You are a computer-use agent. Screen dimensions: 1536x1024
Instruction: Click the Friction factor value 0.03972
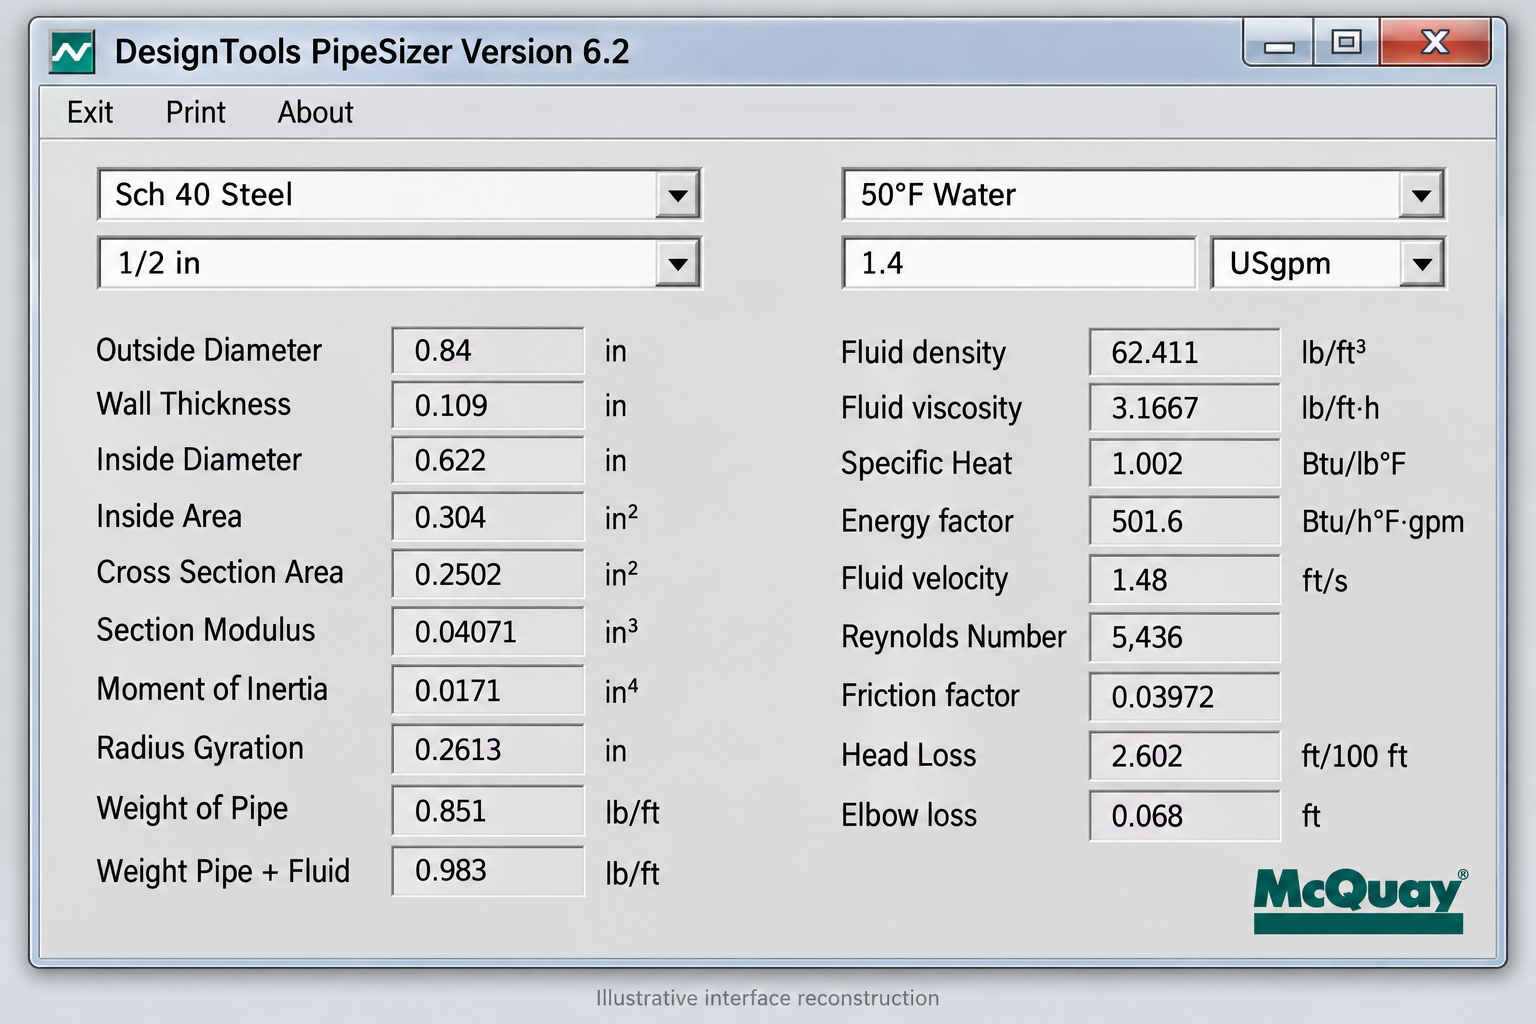tap(1185, 697)
